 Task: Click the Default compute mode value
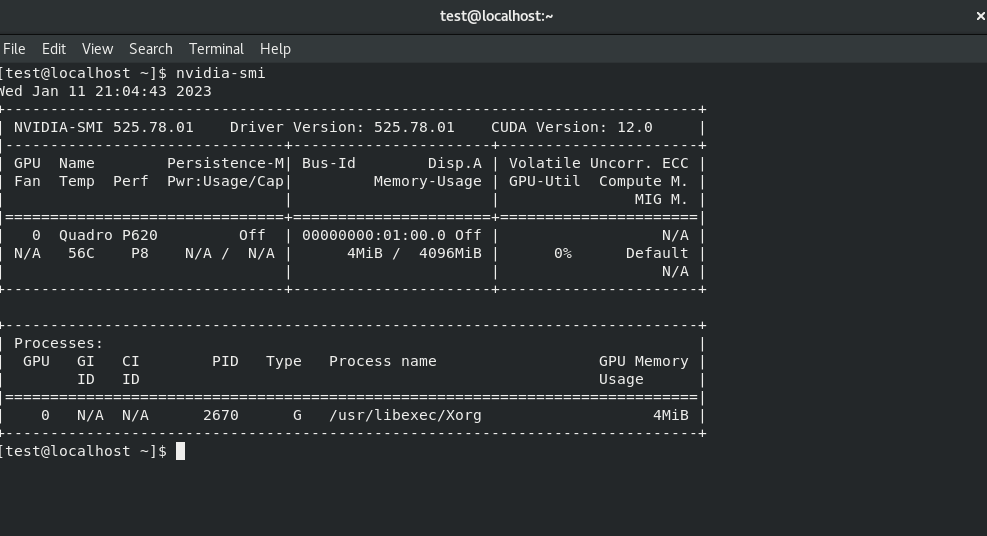tap(657, 254)
